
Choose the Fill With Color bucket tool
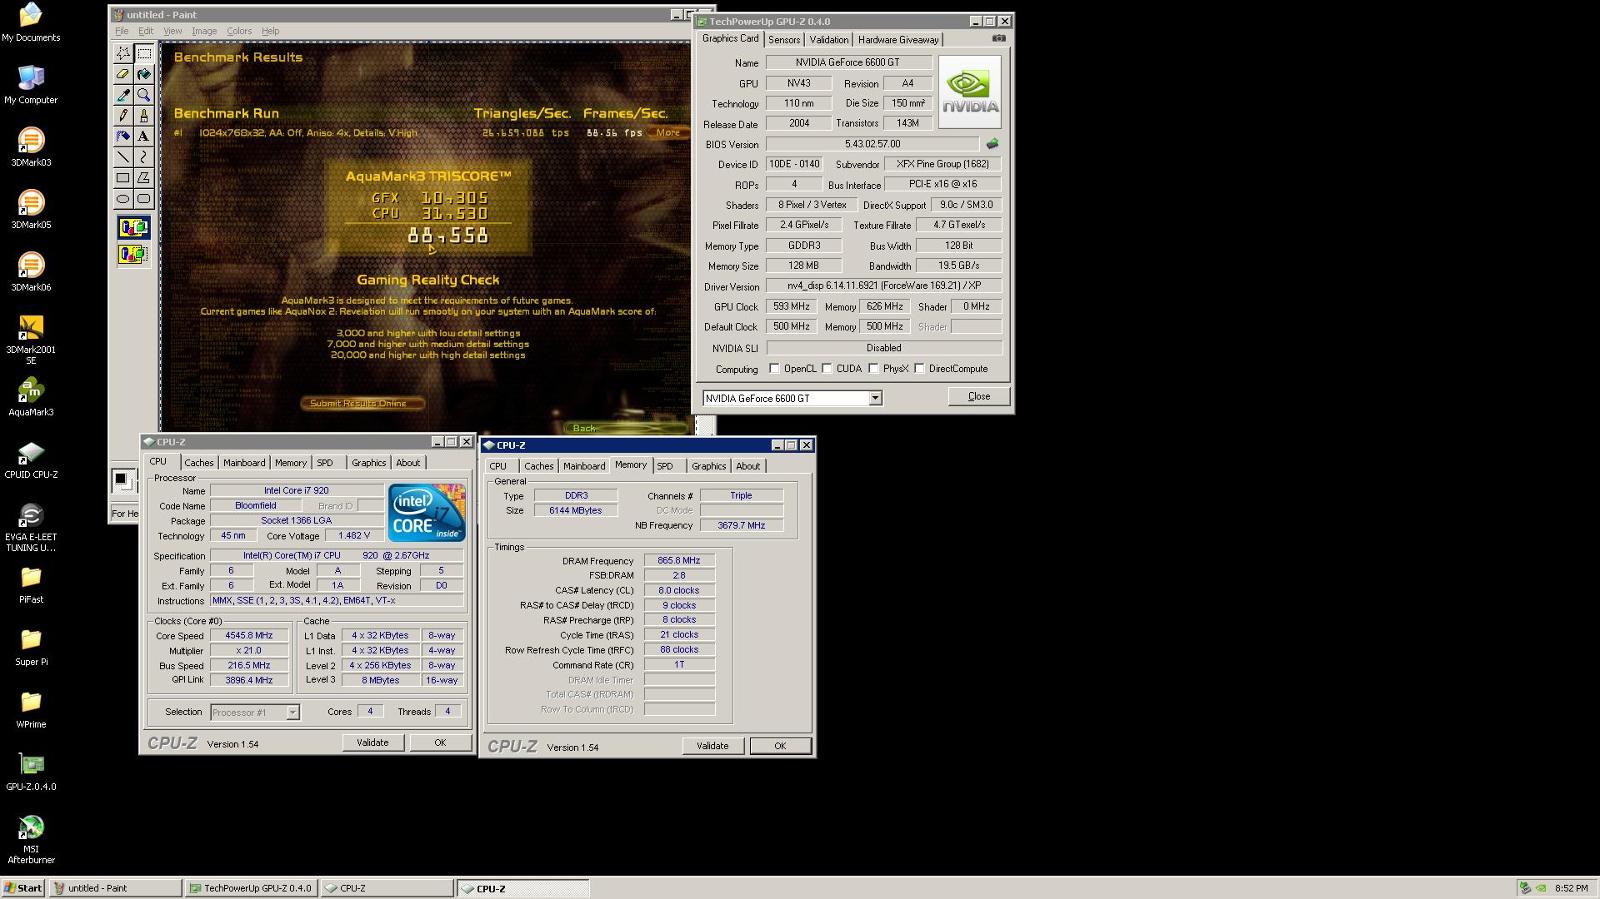[144, 73]
